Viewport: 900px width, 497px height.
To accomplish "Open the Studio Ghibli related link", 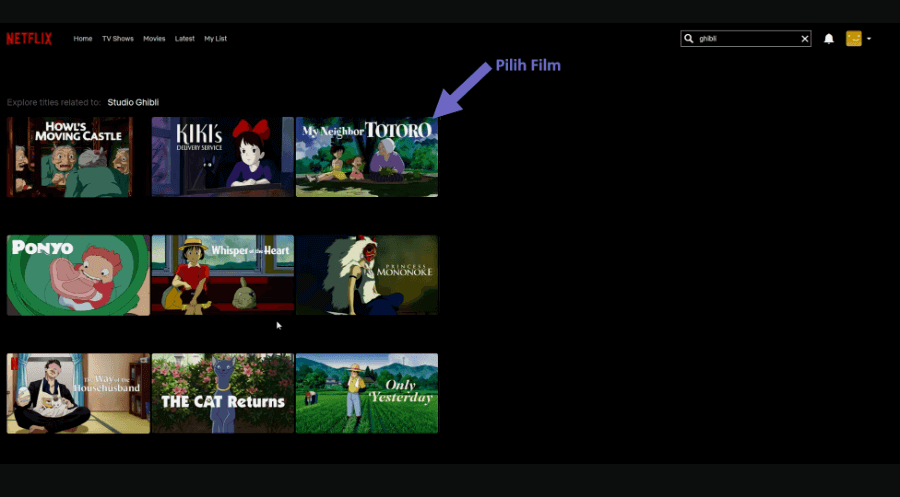I will [x=133, y=102].
